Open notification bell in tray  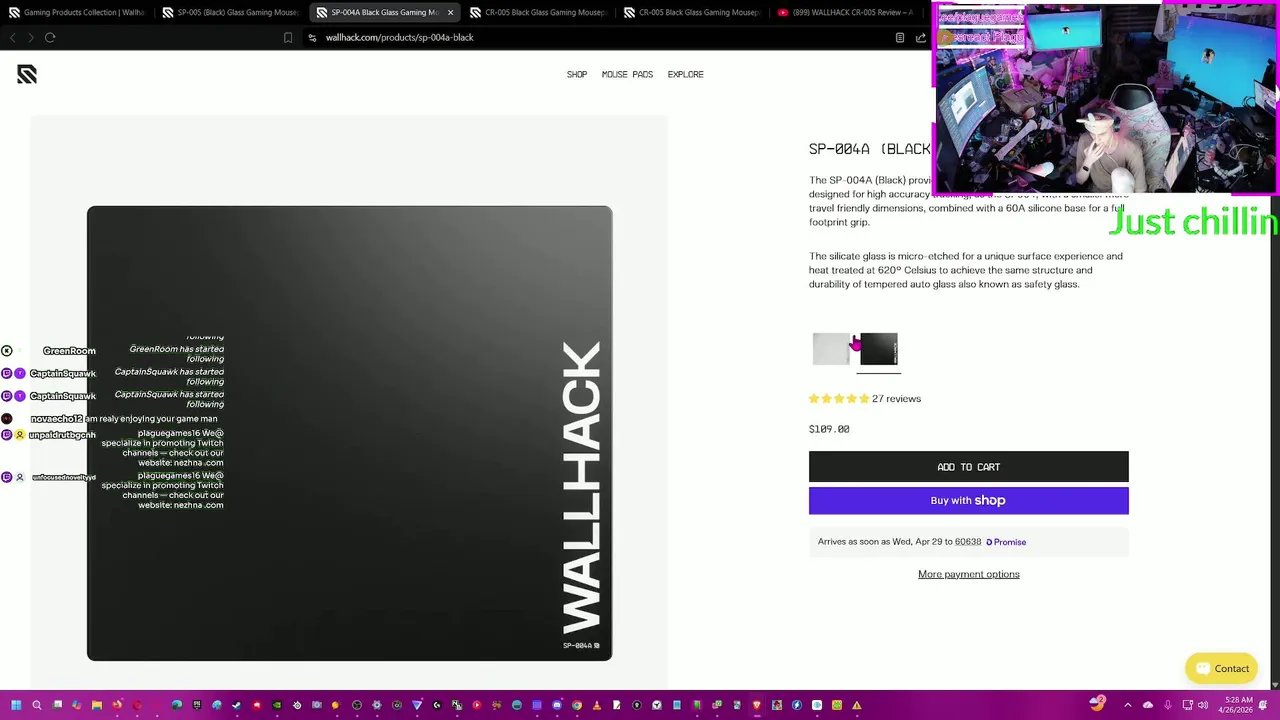[1263, 705]
